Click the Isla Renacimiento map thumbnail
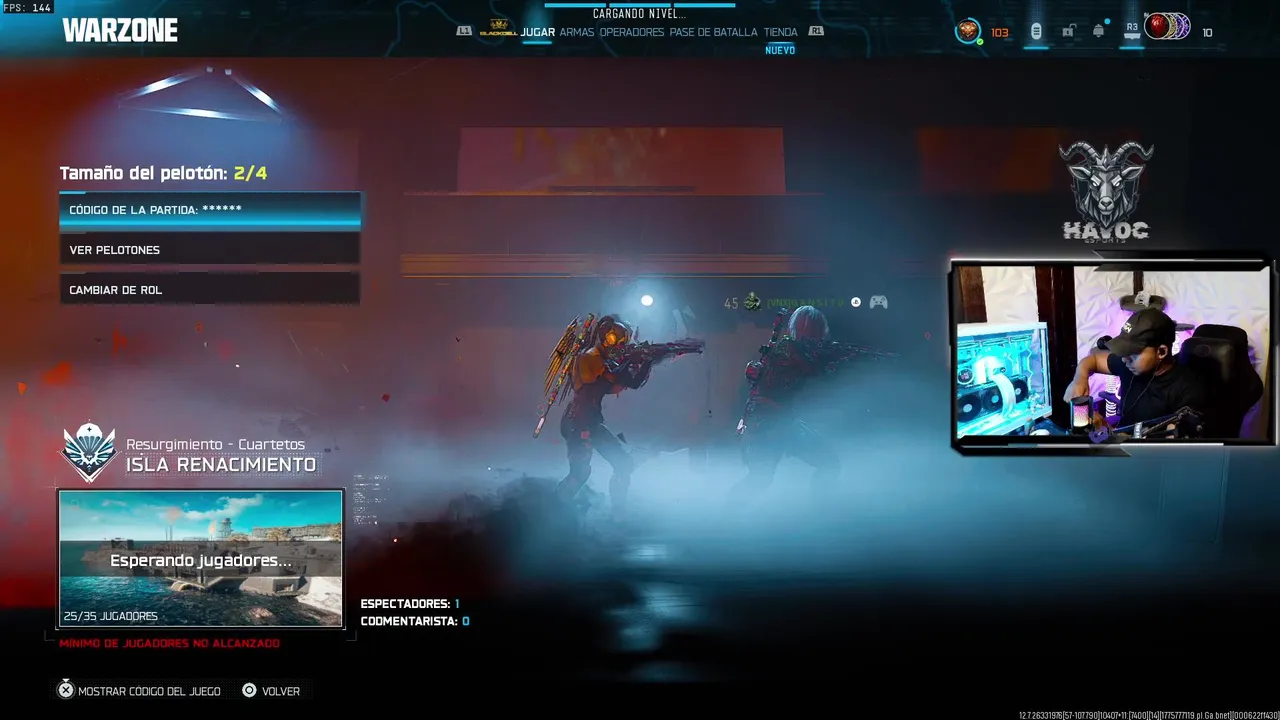 201,559
